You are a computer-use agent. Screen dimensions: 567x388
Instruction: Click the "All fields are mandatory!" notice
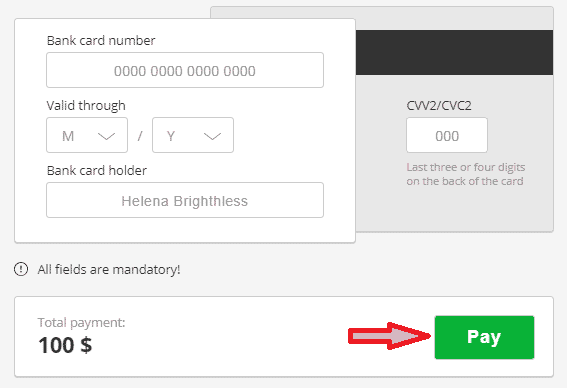[109, 269]
